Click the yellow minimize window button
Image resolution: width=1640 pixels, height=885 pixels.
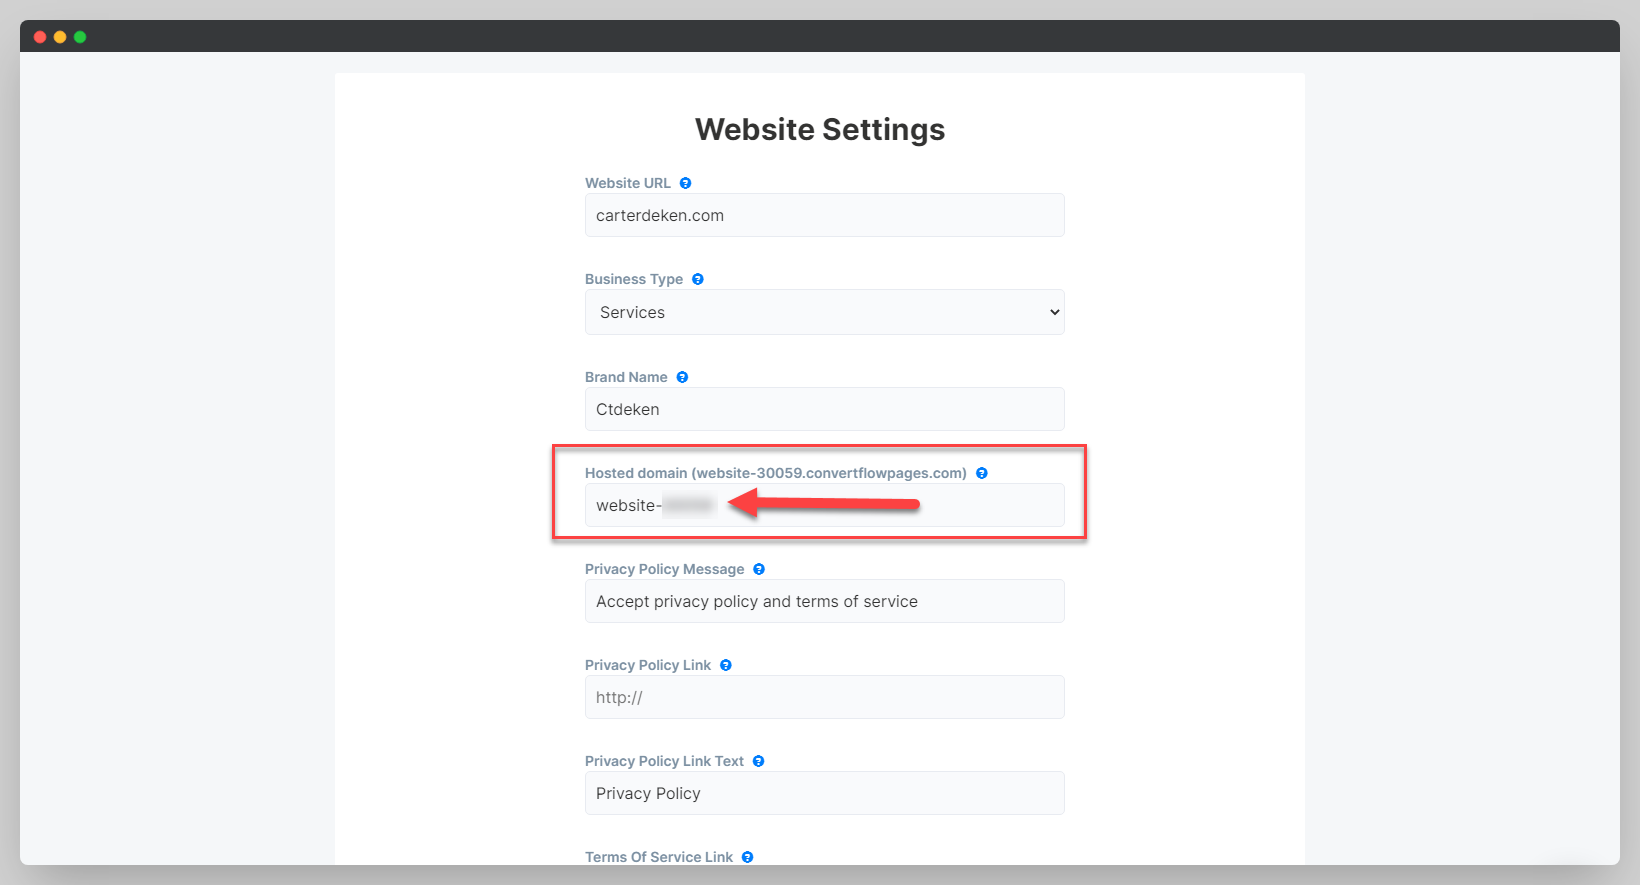60,37
